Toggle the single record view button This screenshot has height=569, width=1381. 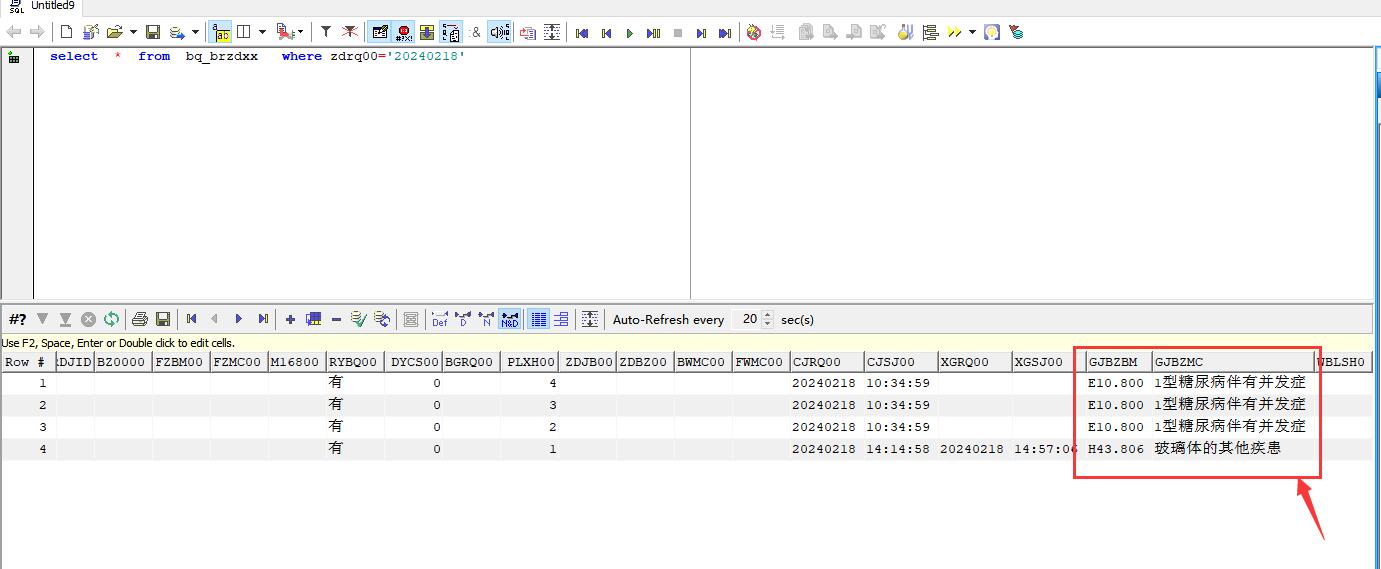(561, 319)
